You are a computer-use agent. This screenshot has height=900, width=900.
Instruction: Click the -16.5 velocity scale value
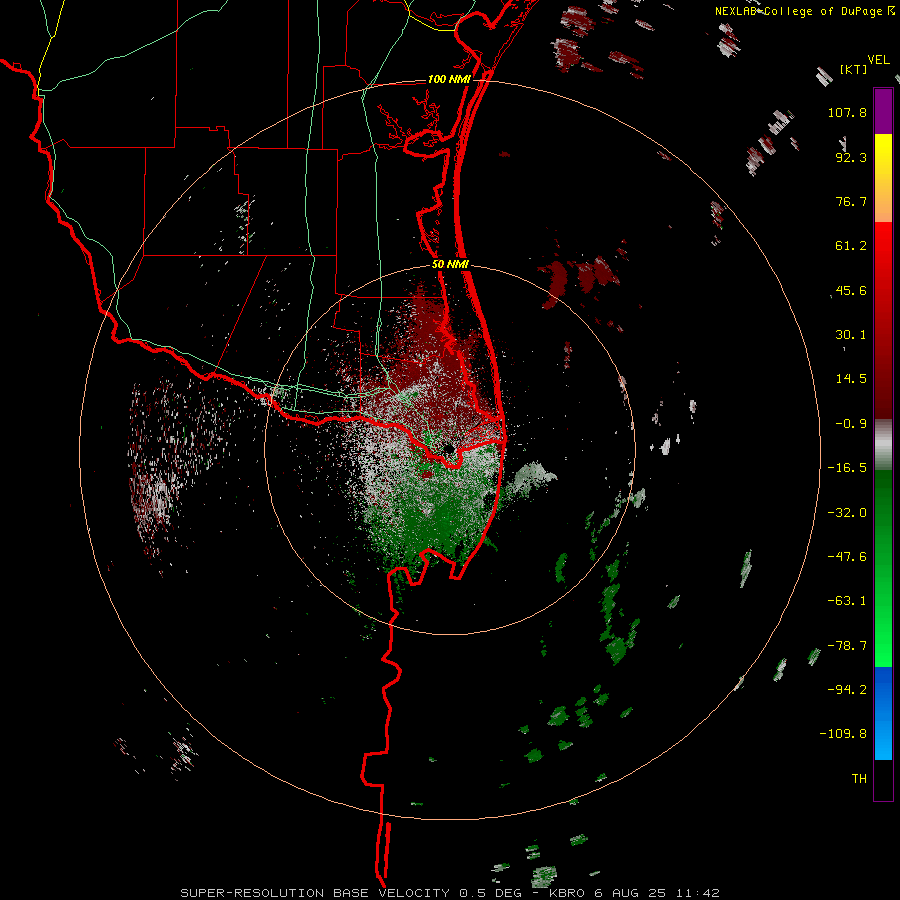point(847,468)
